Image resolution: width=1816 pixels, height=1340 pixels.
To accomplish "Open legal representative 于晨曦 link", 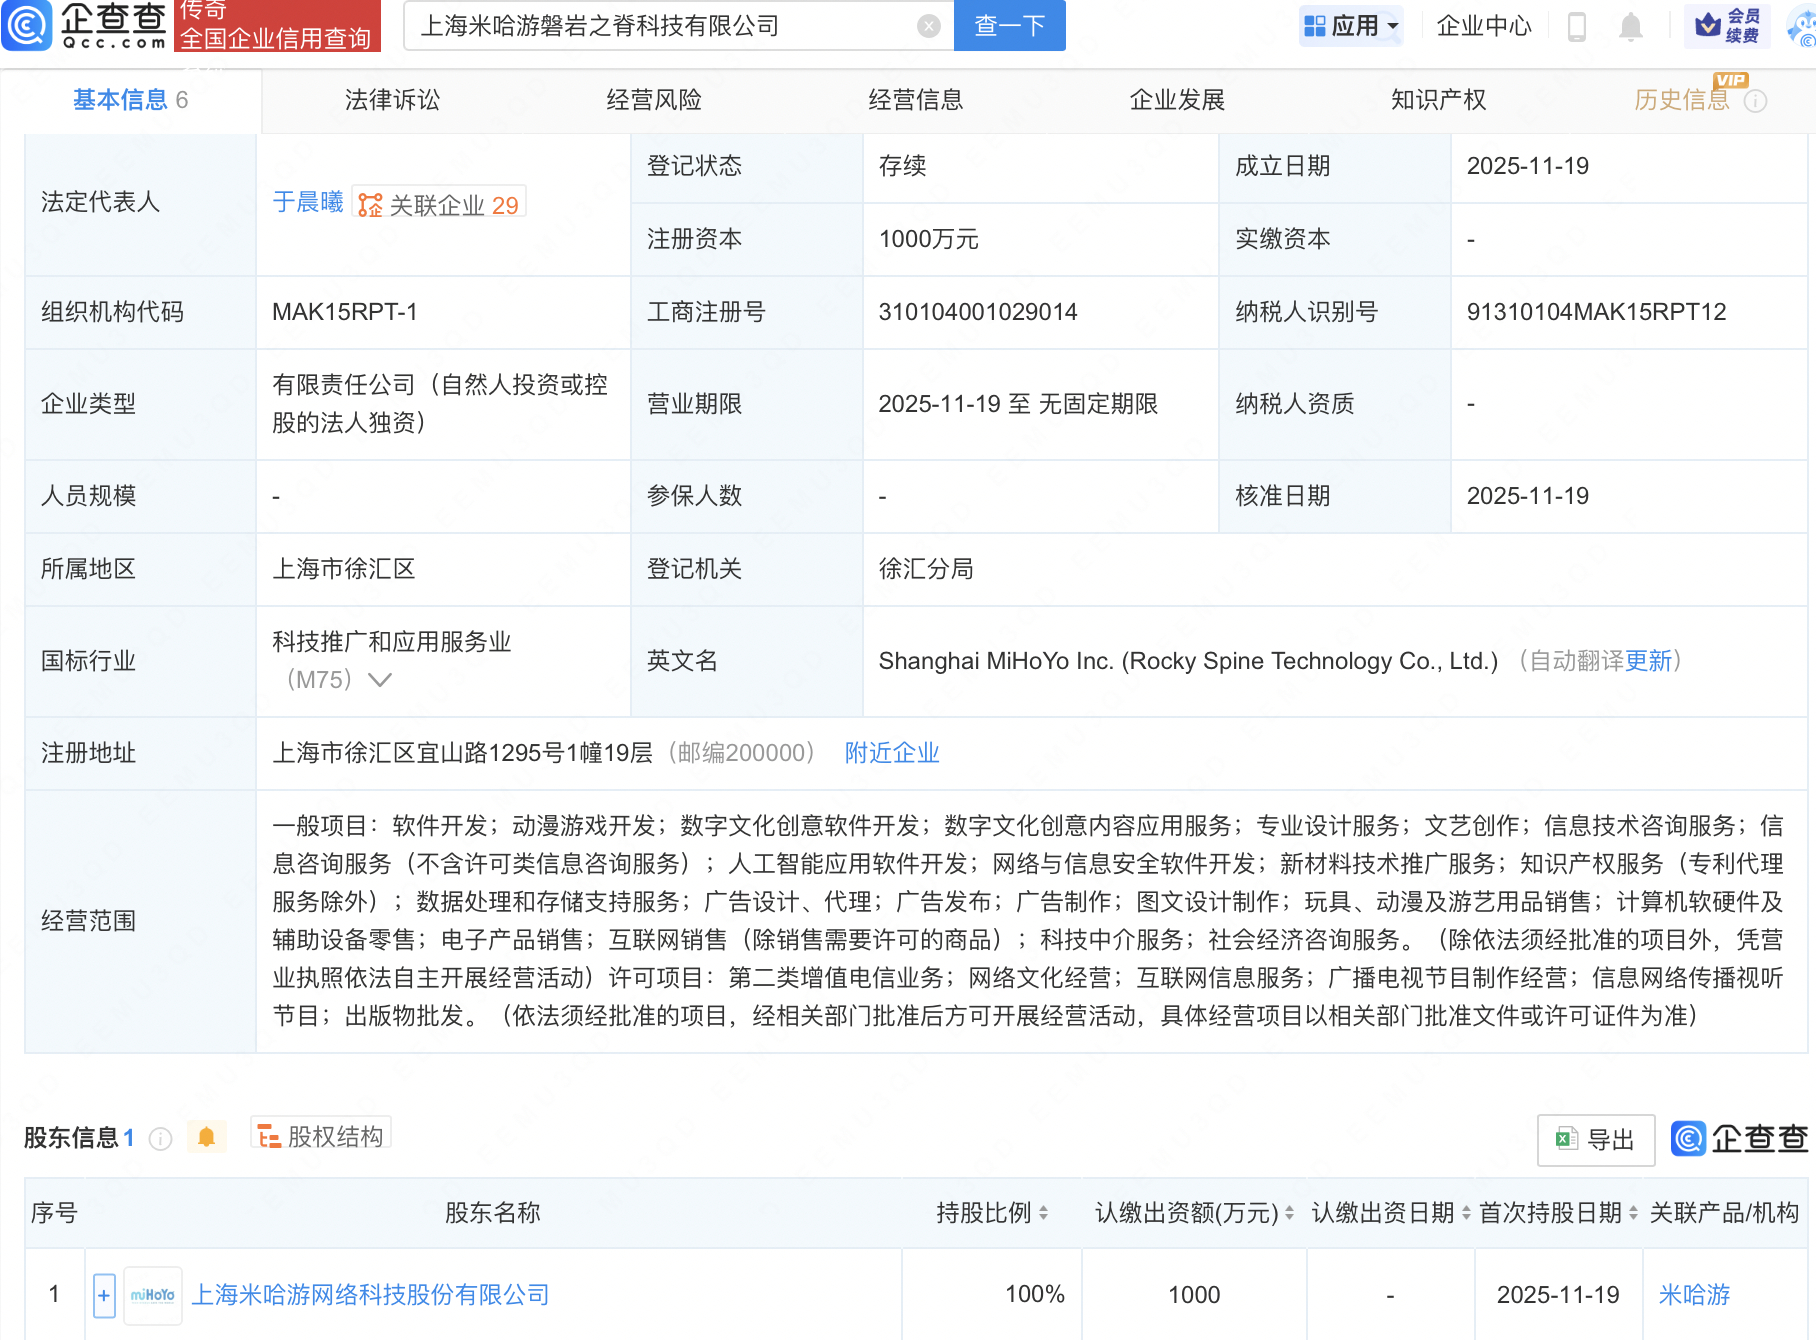I will [x=307, y=203].
